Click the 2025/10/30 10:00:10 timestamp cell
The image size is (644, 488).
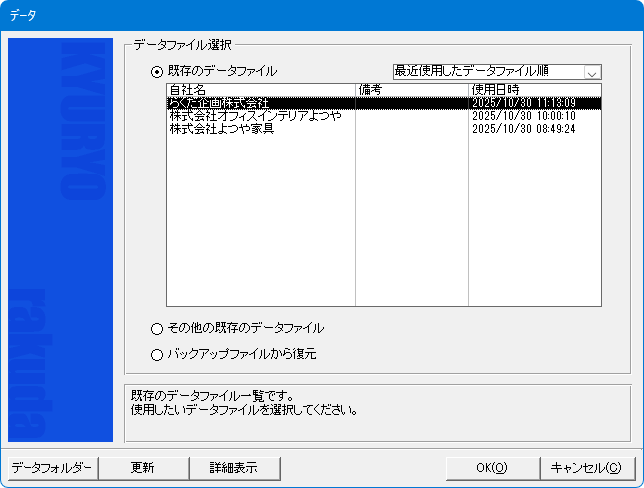pos(523,116)
